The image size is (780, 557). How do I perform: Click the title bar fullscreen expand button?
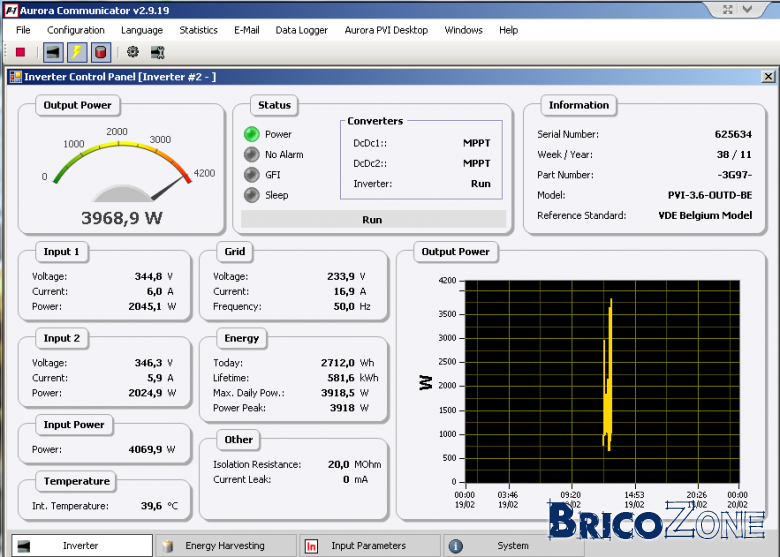tap(728, 9)
